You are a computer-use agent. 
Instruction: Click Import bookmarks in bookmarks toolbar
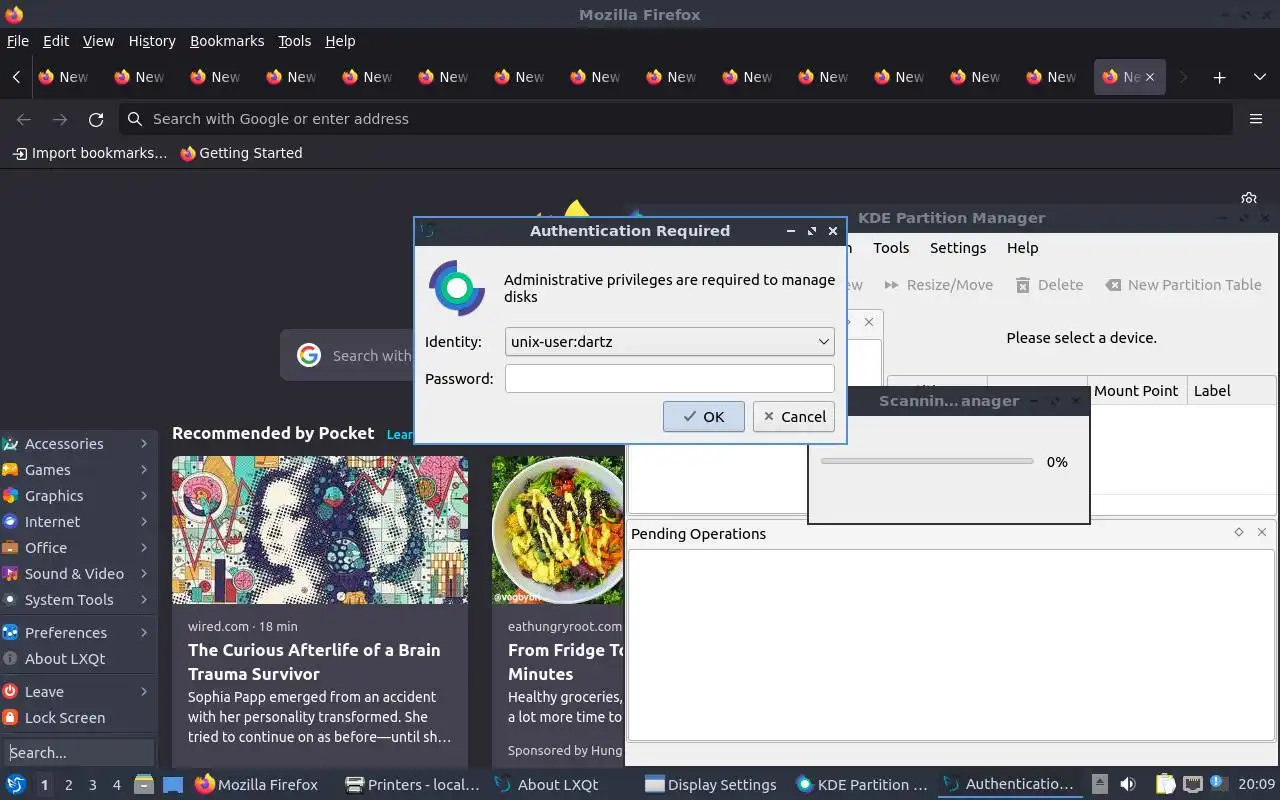tap(90, 153)
